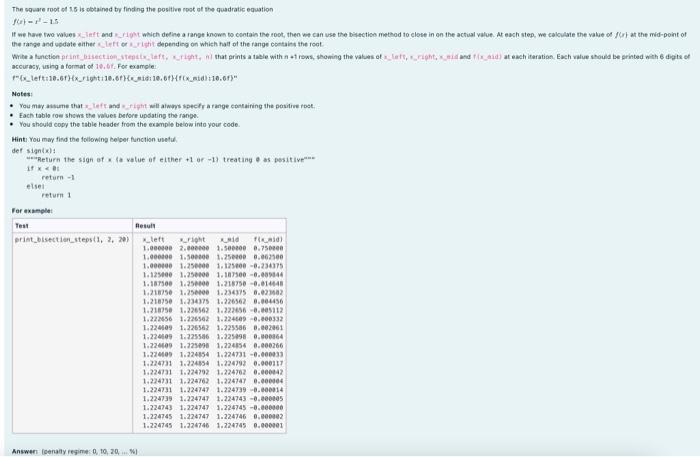Click the note about range containing the positive root
Viewport: 700px width, 457px height.
pyautogui.click(x=167, y=106)
